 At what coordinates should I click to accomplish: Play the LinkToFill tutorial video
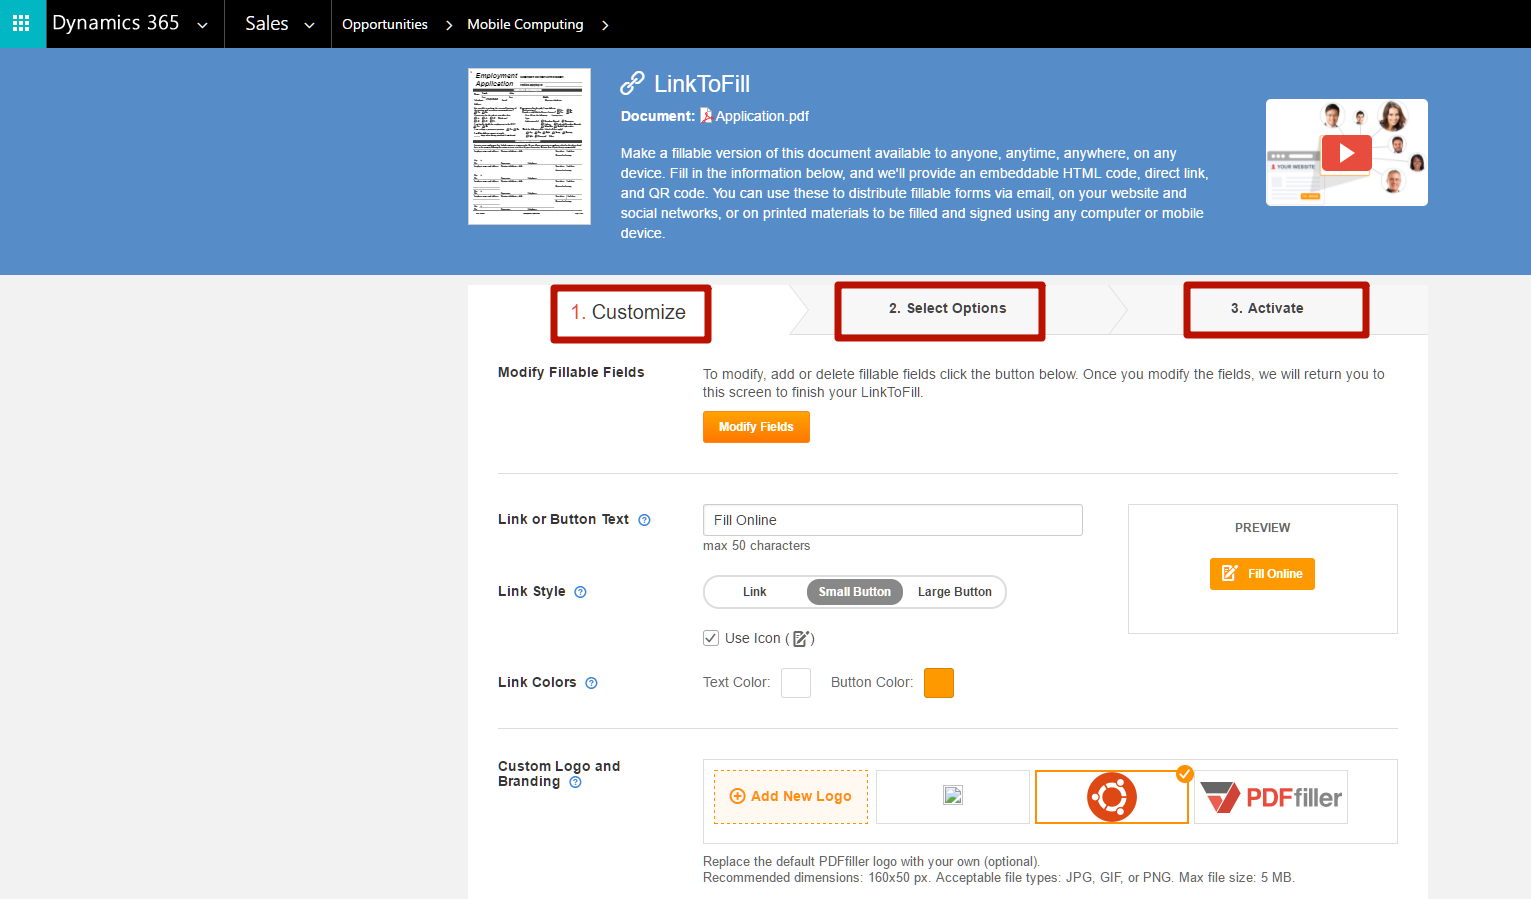click(x=1346, y=153)
